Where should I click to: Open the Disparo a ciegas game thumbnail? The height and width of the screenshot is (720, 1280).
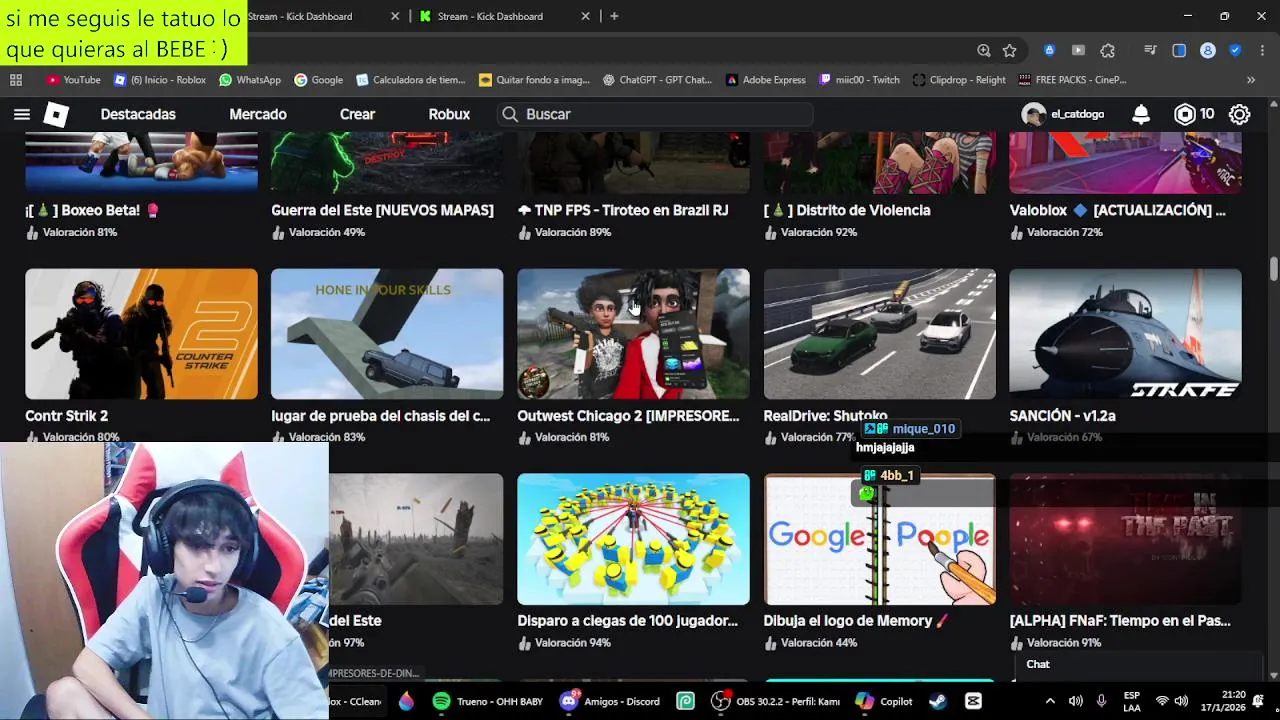[x=633, y=539]
